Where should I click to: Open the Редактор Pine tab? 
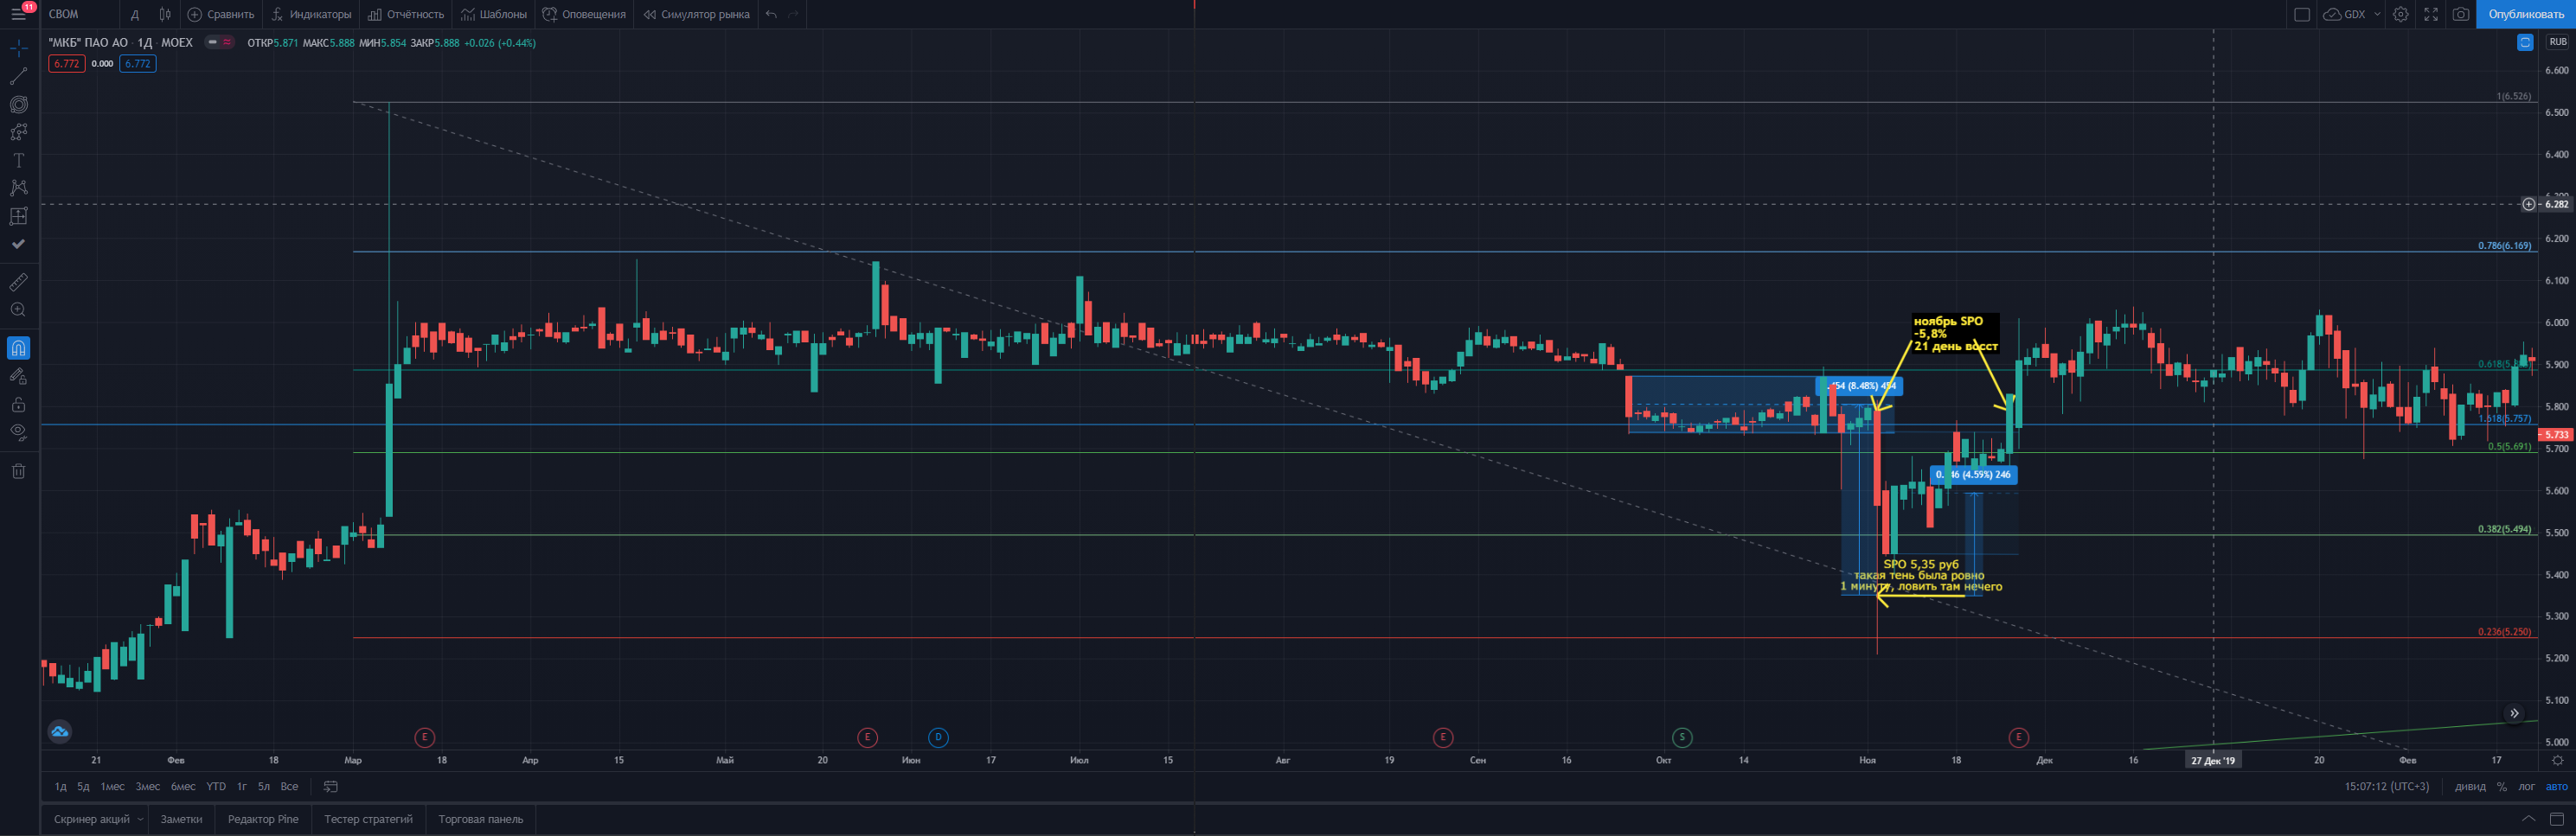[x=263, y=819]
